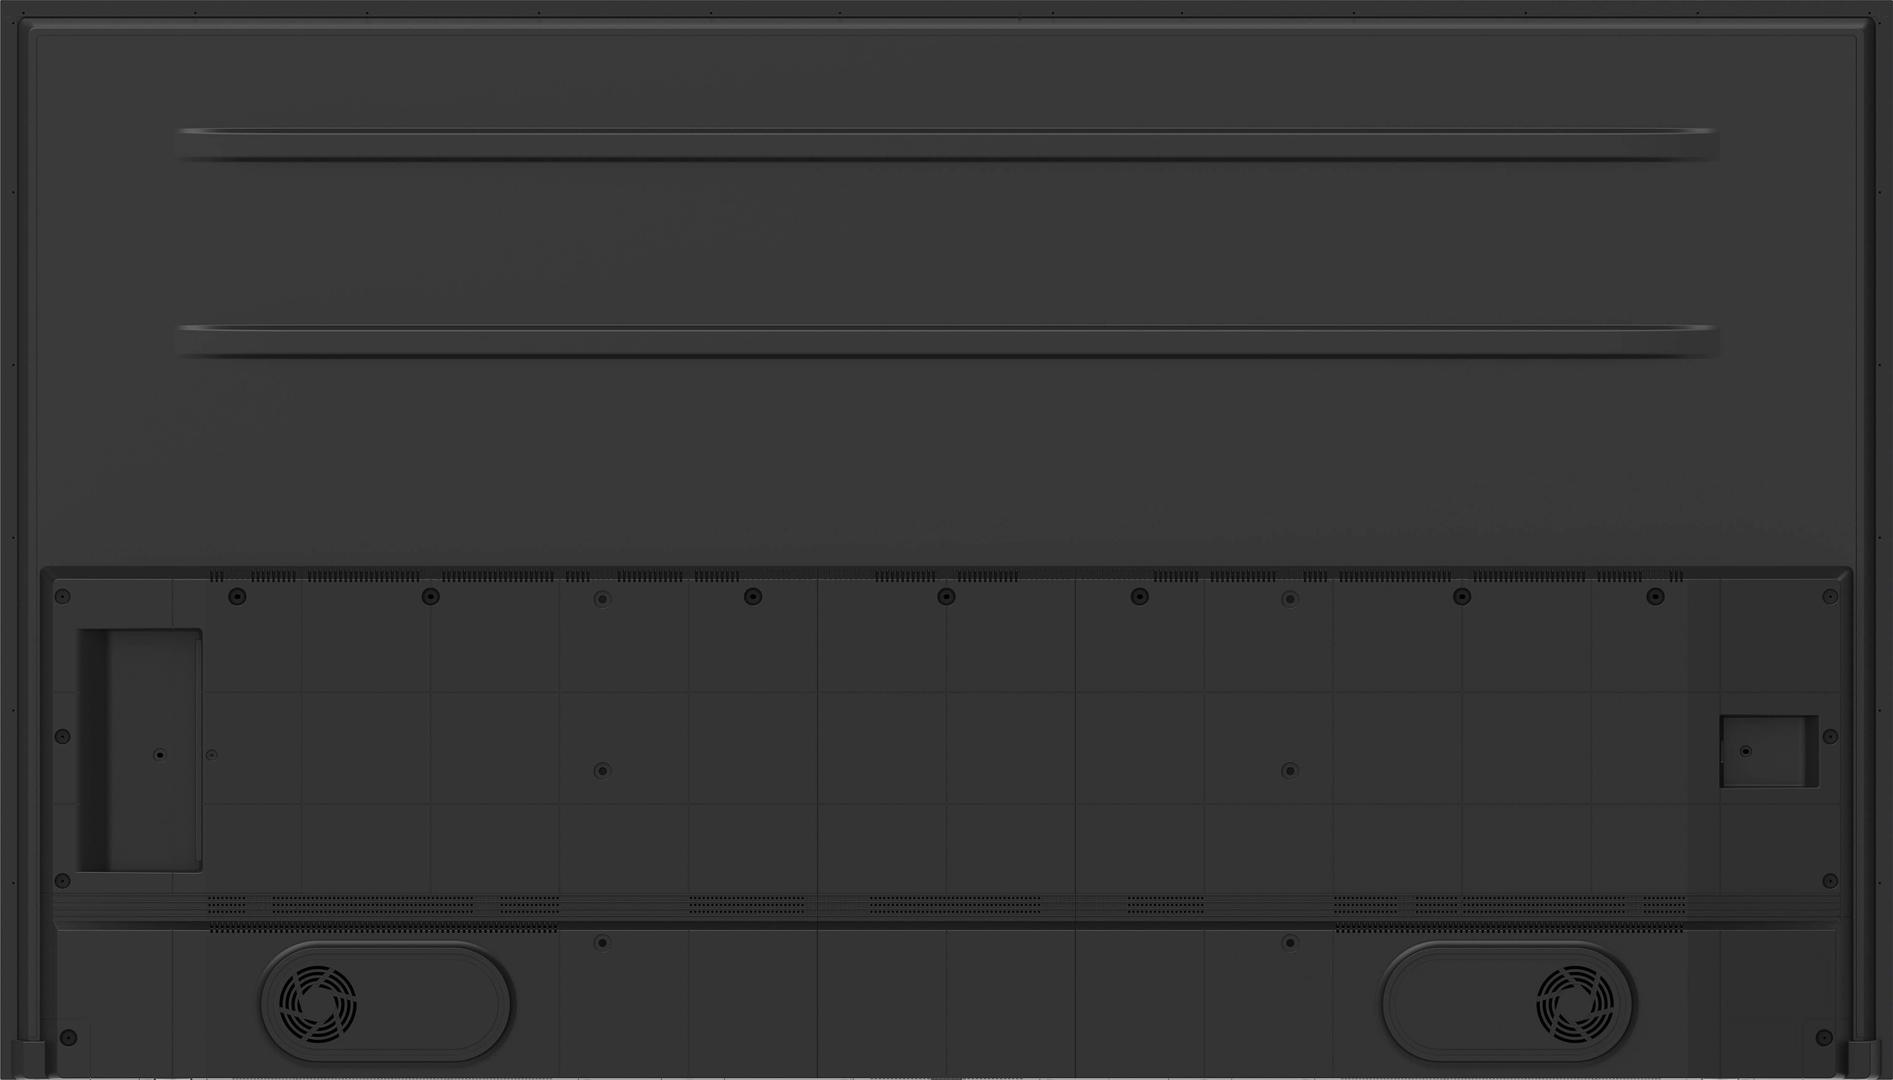This screenshot has width=1893, height=1080.
Task: Click the bottom-right corner foot clip
Action: click(1861, 1058)
